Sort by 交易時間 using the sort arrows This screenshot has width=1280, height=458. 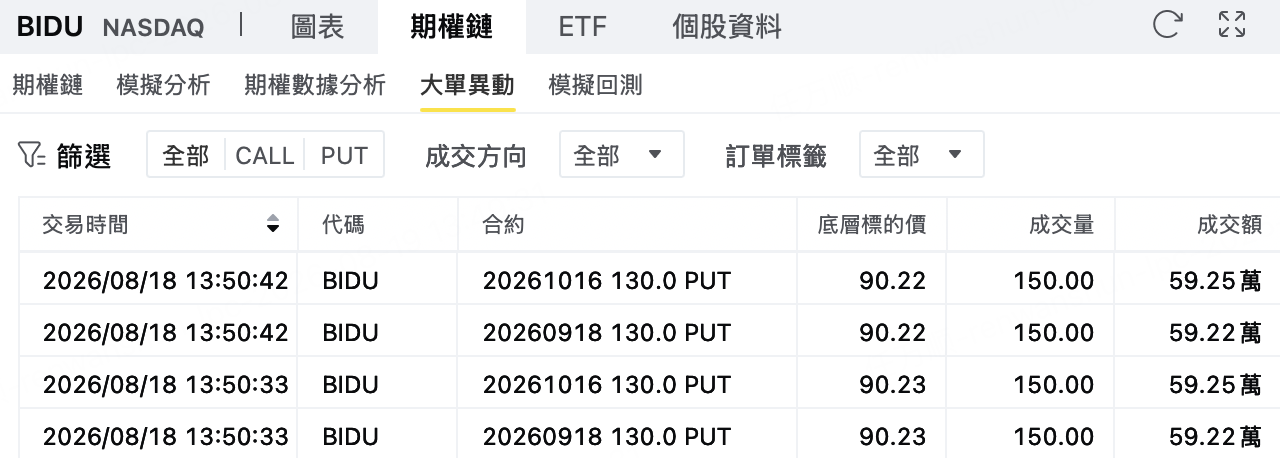[272, 225]
